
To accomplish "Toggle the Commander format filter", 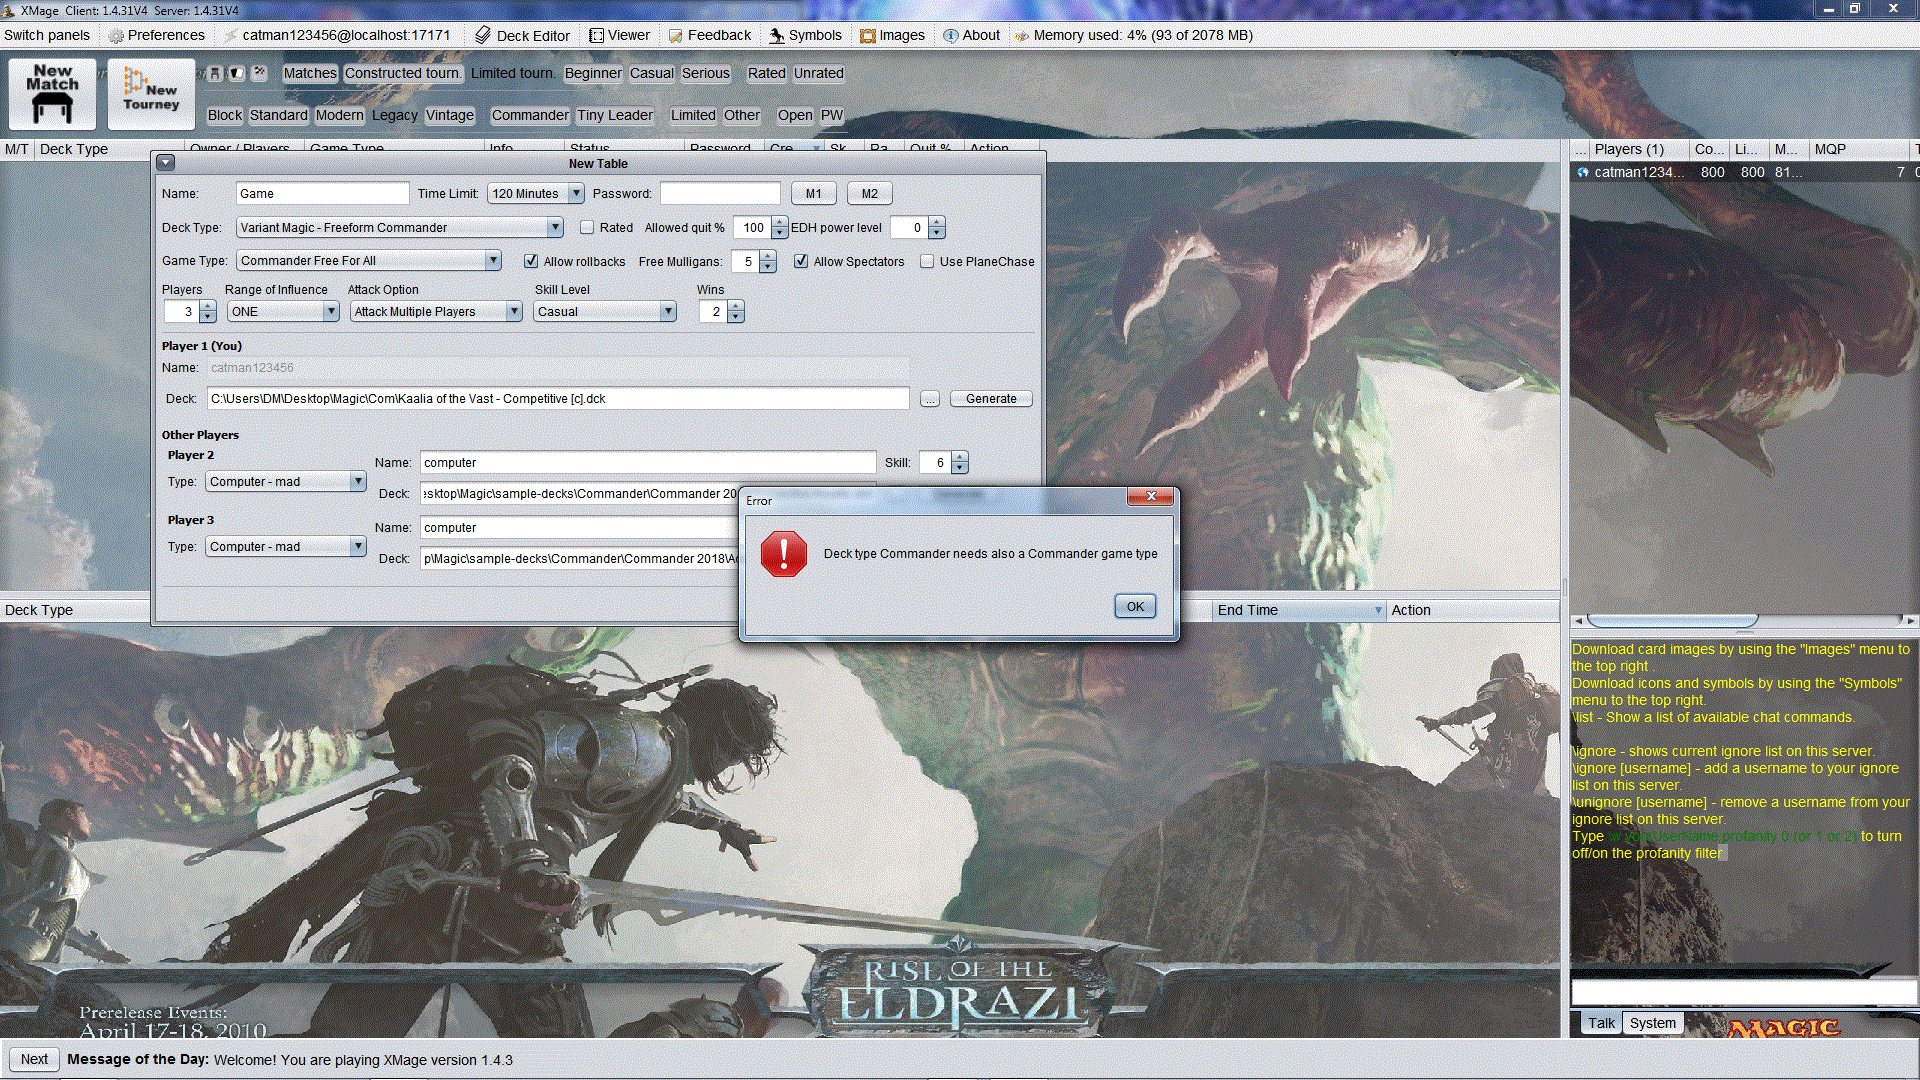I will pos(530,115).
